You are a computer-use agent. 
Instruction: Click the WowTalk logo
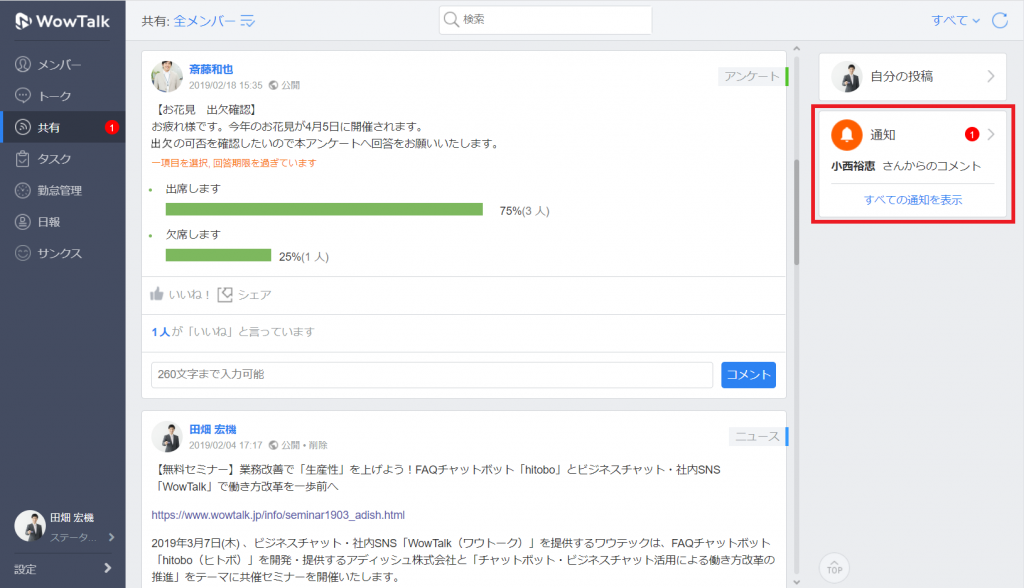pos(62,21)
